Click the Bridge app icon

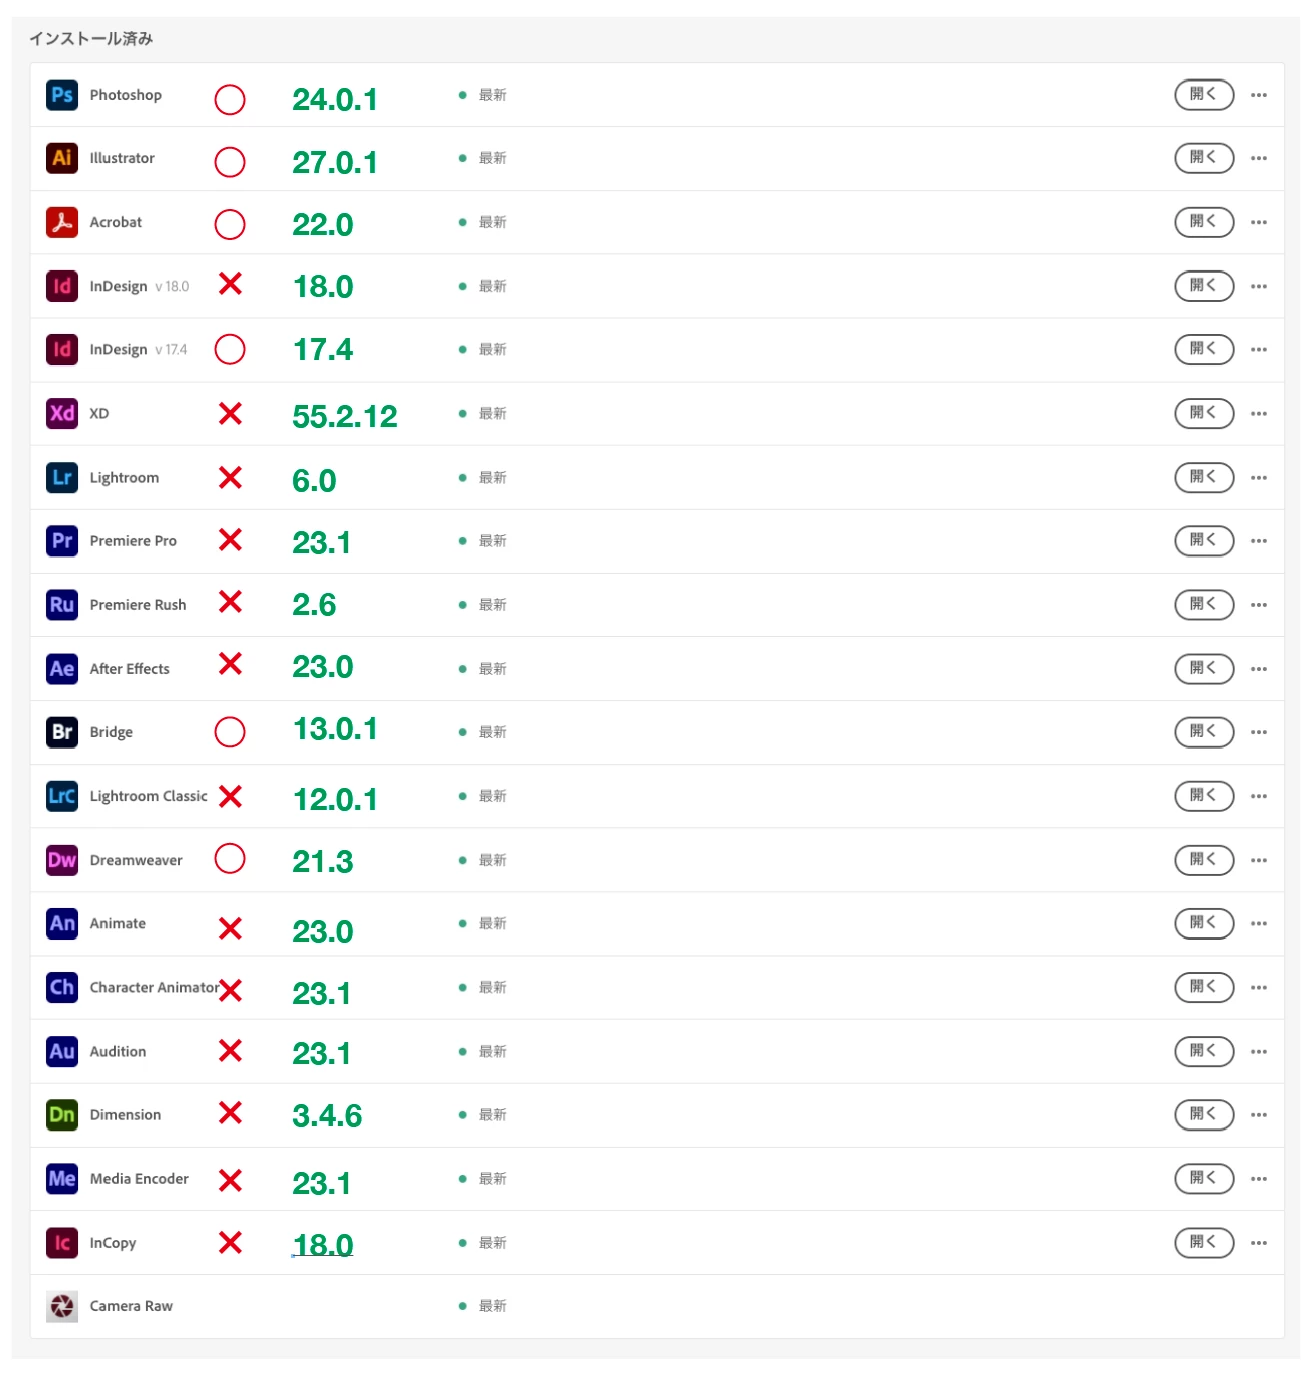[62, 732]
